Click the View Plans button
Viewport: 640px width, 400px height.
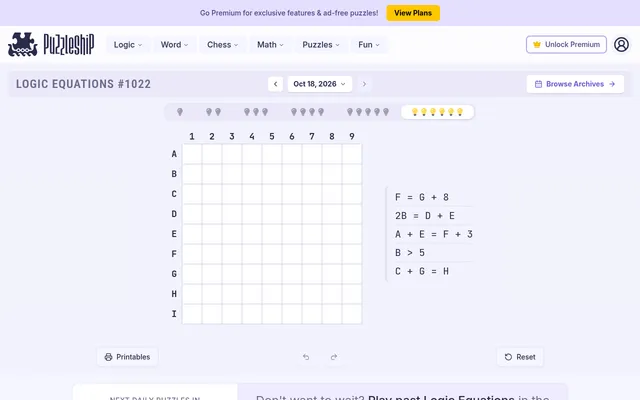413,13
